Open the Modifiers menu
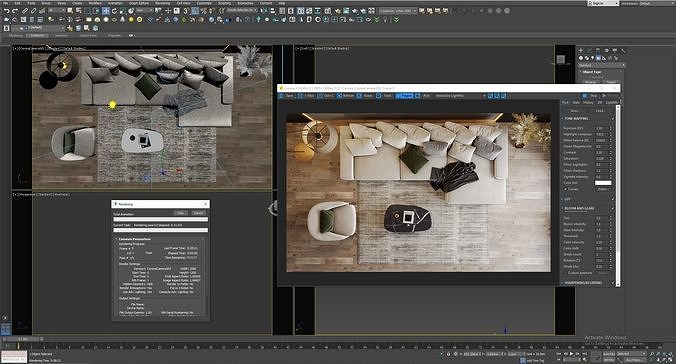Image resolution: width=676 pixels, height=364 pixels. 95,3
